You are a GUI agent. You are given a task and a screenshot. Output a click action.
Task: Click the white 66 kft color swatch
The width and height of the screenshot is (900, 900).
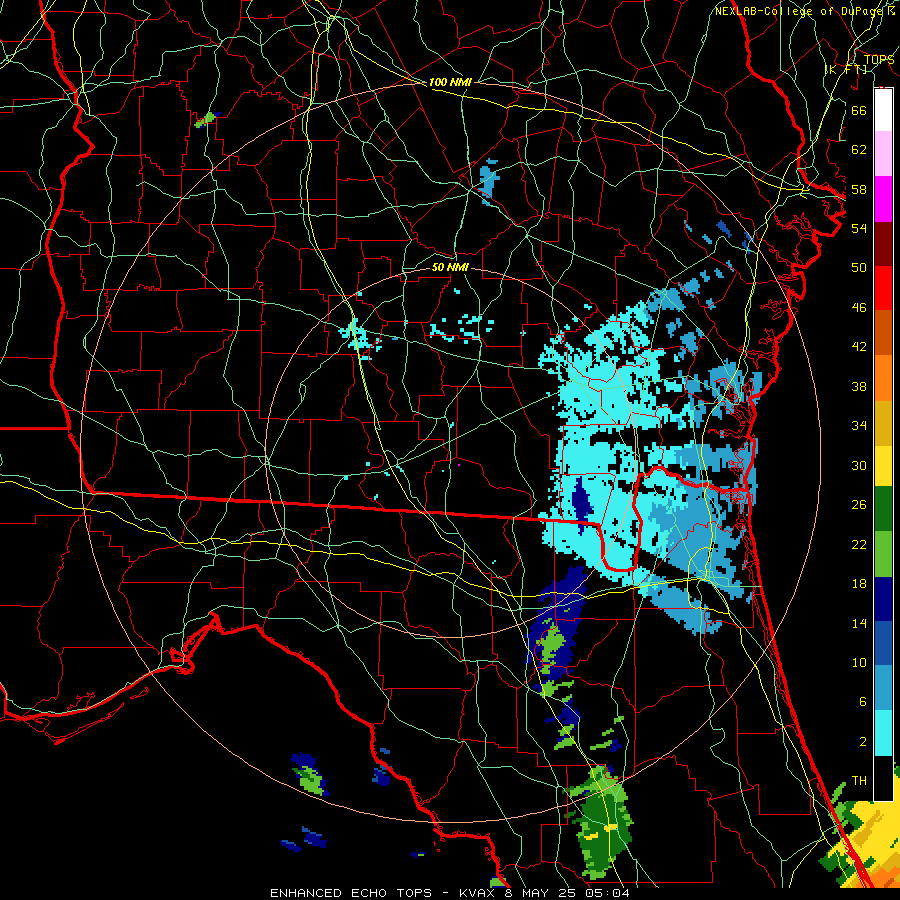click(x=883, y=110)
